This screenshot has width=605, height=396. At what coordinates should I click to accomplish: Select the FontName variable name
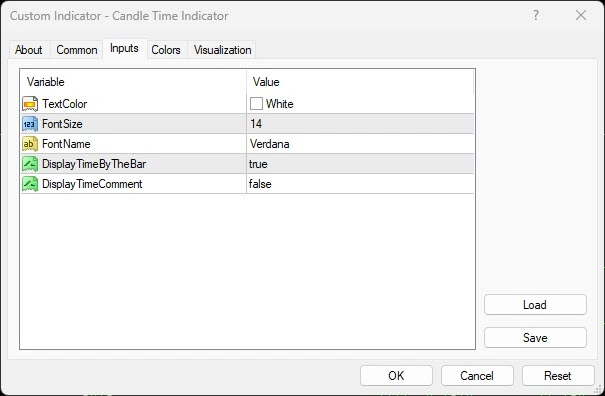tap(66, 144)
